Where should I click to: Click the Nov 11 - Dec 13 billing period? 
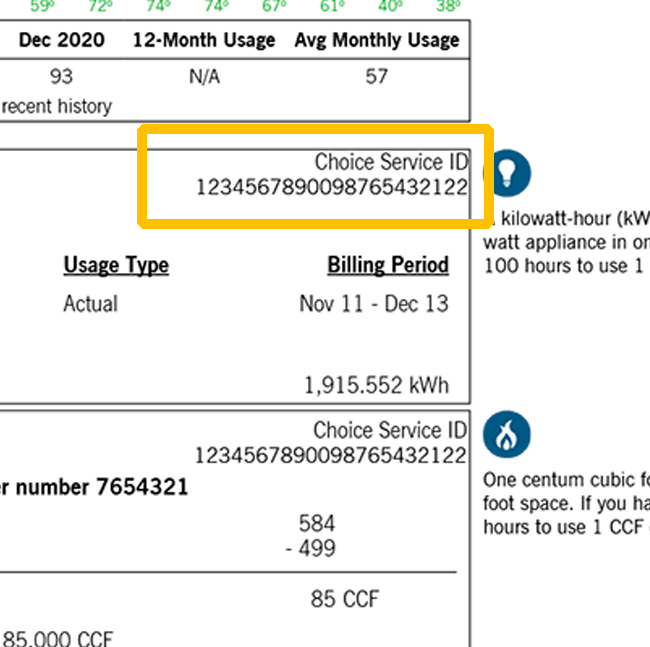tap(374, 303)
